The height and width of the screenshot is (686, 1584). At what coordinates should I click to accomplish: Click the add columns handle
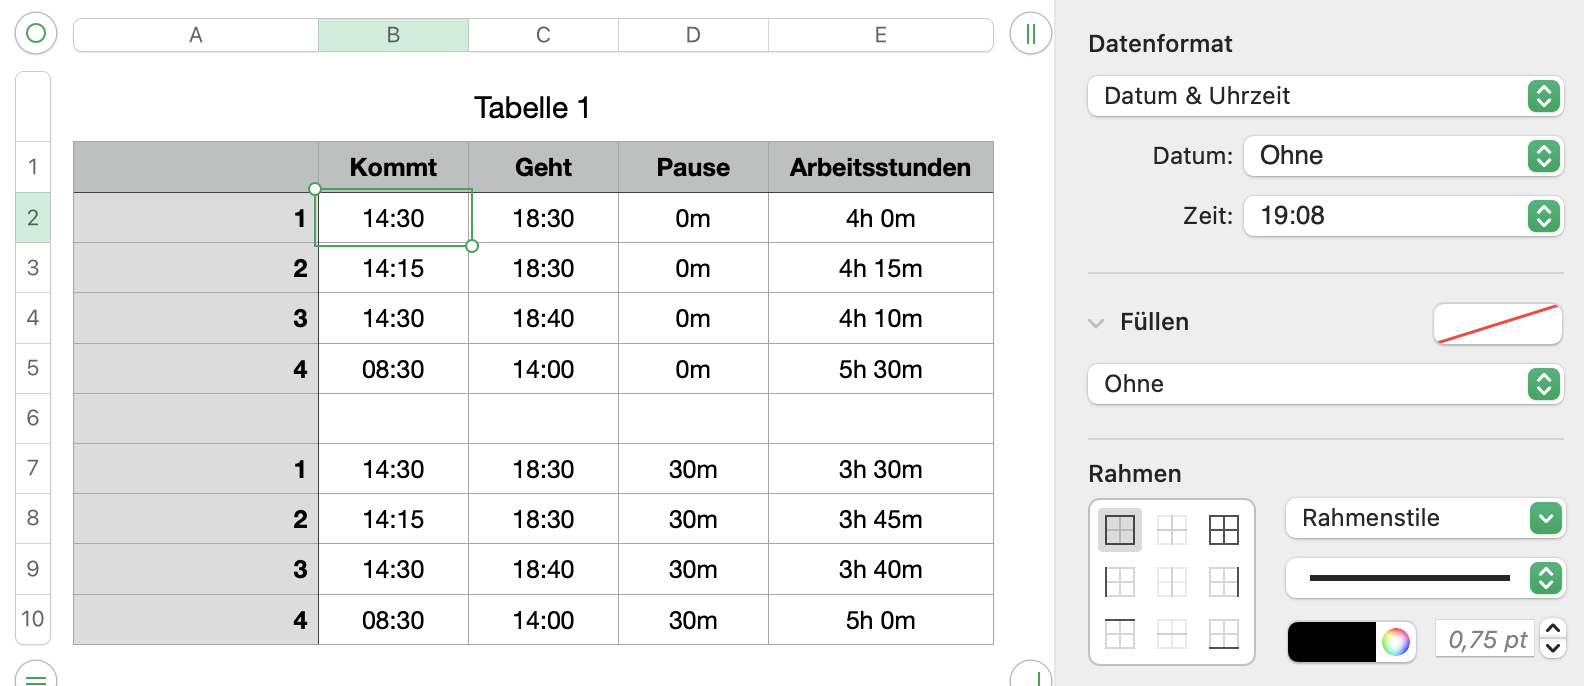click(x=1031, y=34)
